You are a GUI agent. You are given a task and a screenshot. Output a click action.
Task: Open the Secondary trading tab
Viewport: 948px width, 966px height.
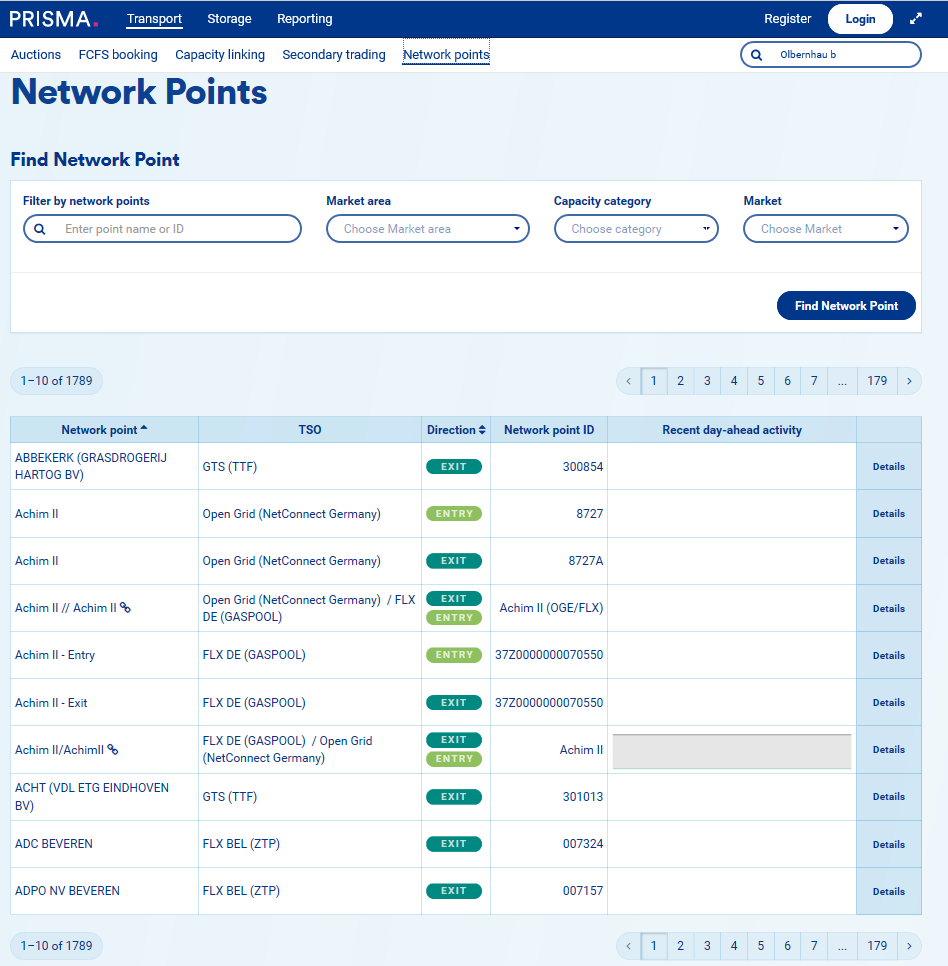[x=334, y=55]
